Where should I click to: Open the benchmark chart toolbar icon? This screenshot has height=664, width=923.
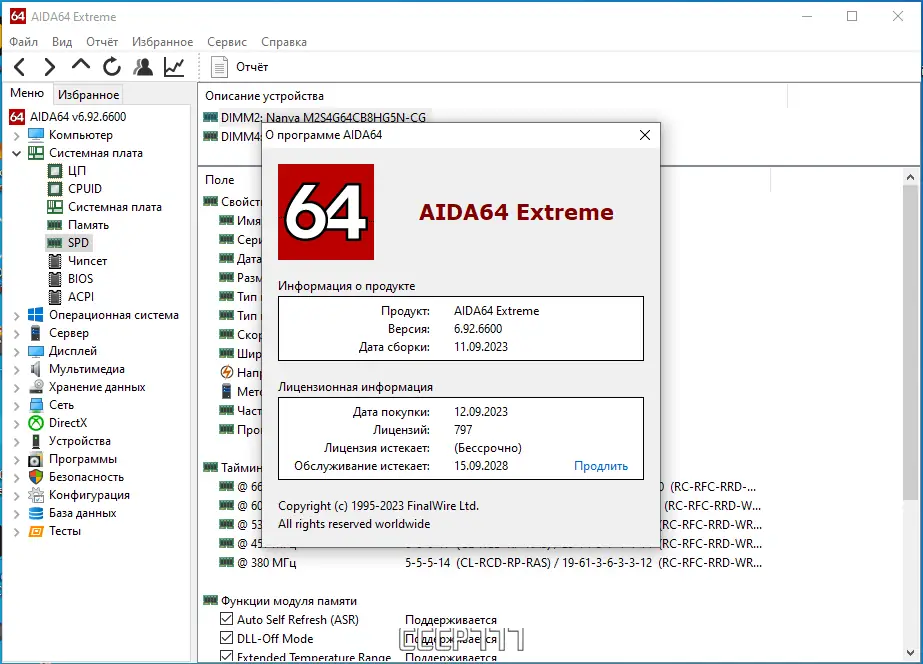pos(172,66)
